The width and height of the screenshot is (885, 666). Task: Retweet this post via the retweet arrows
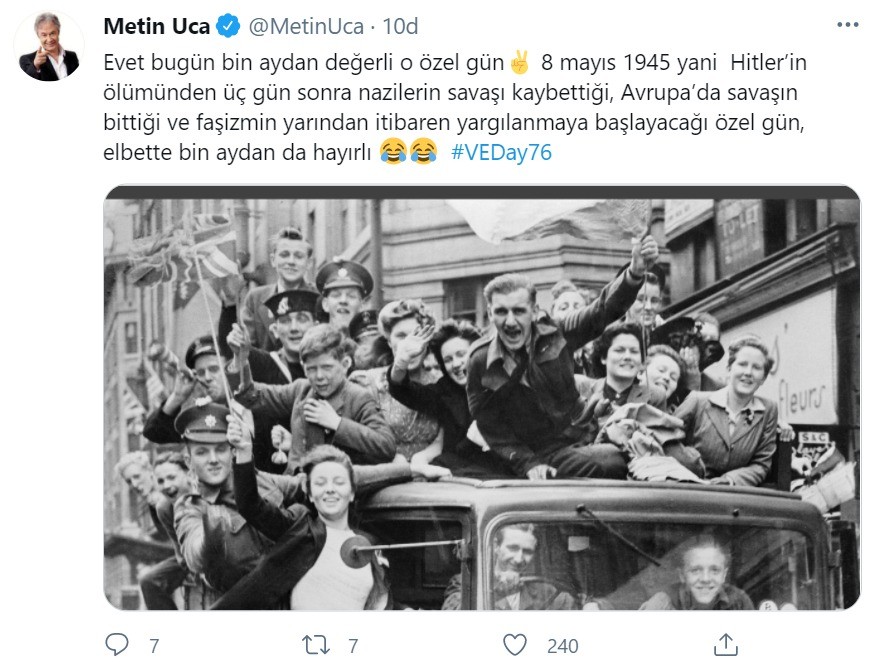[x=316, y=645]
